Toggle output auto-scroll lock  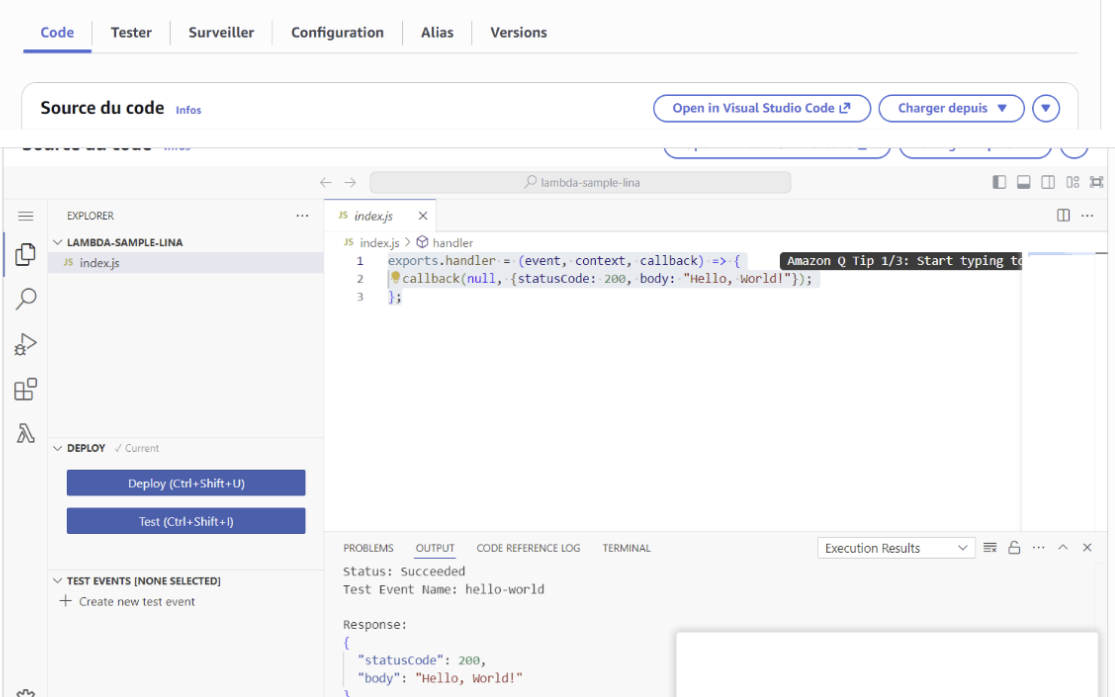1014,548
